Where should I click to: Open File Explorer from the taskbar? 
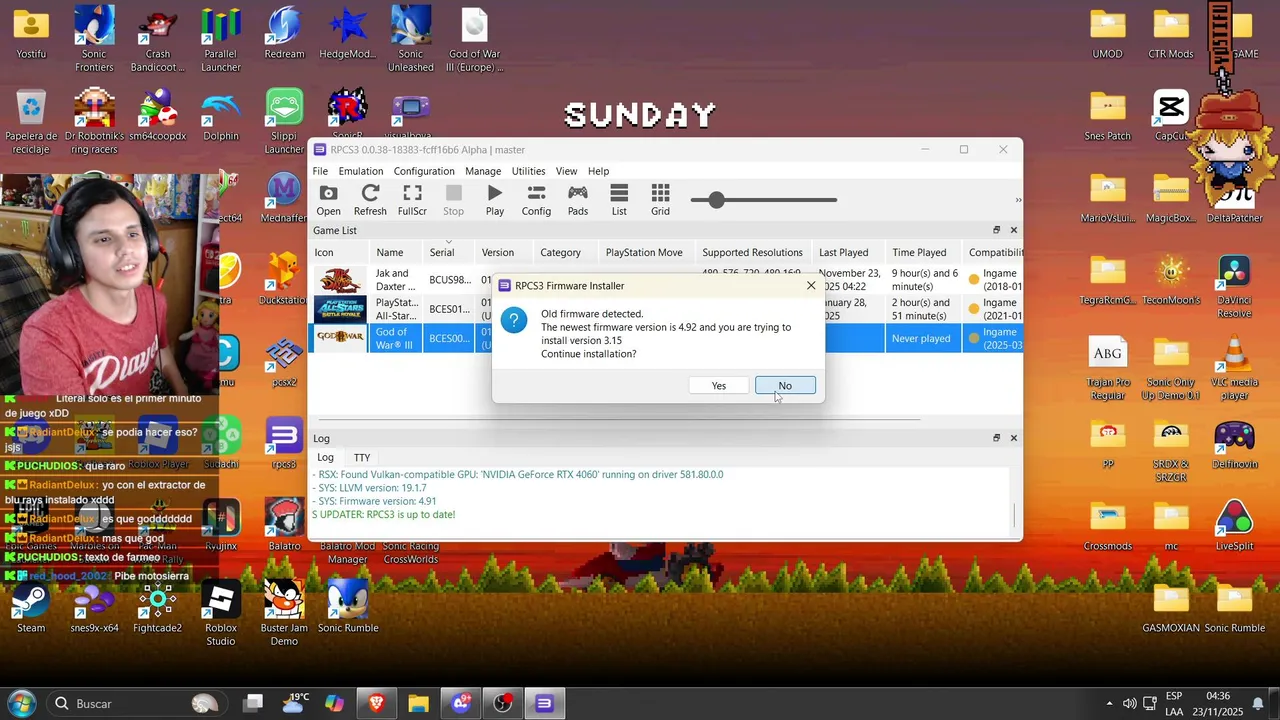418,704
